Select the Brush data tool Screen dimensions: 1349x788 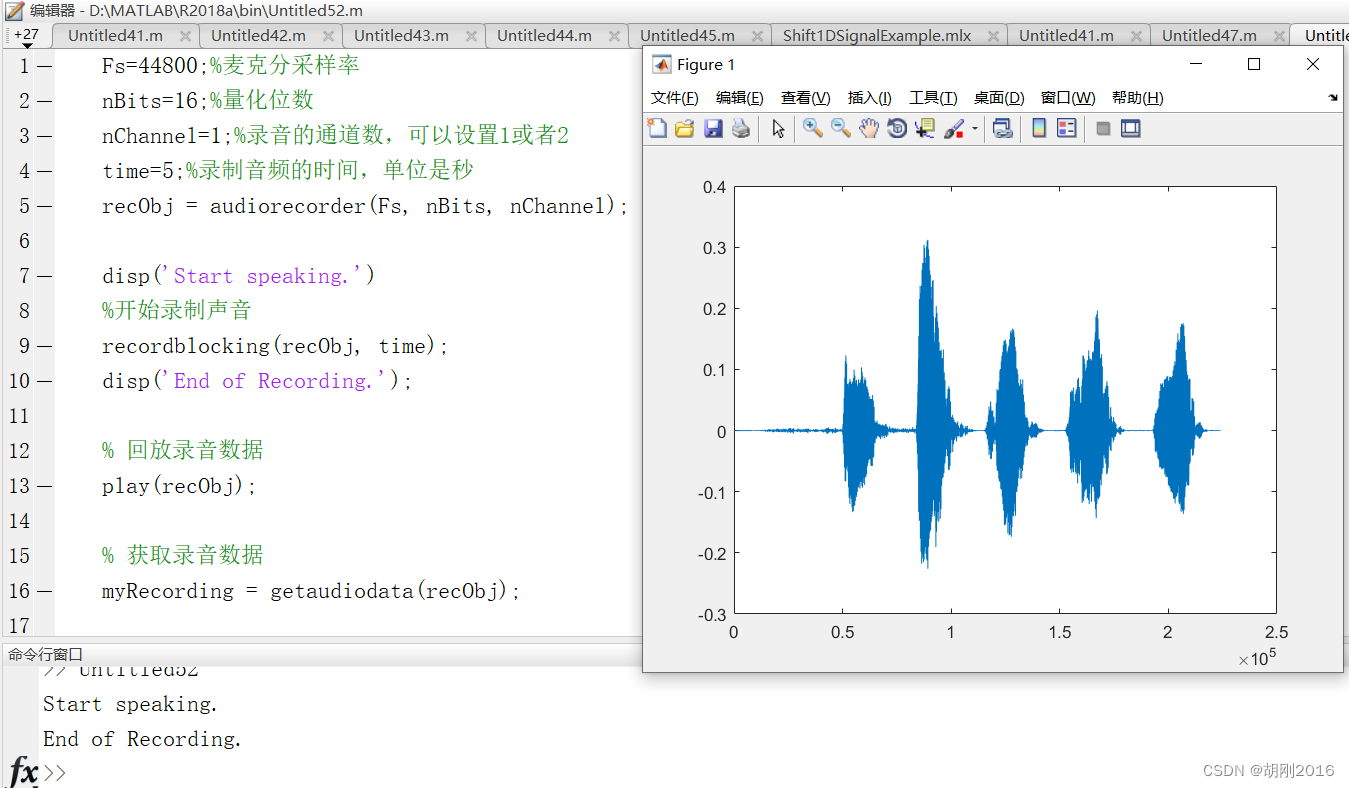(x=954, y=128)
